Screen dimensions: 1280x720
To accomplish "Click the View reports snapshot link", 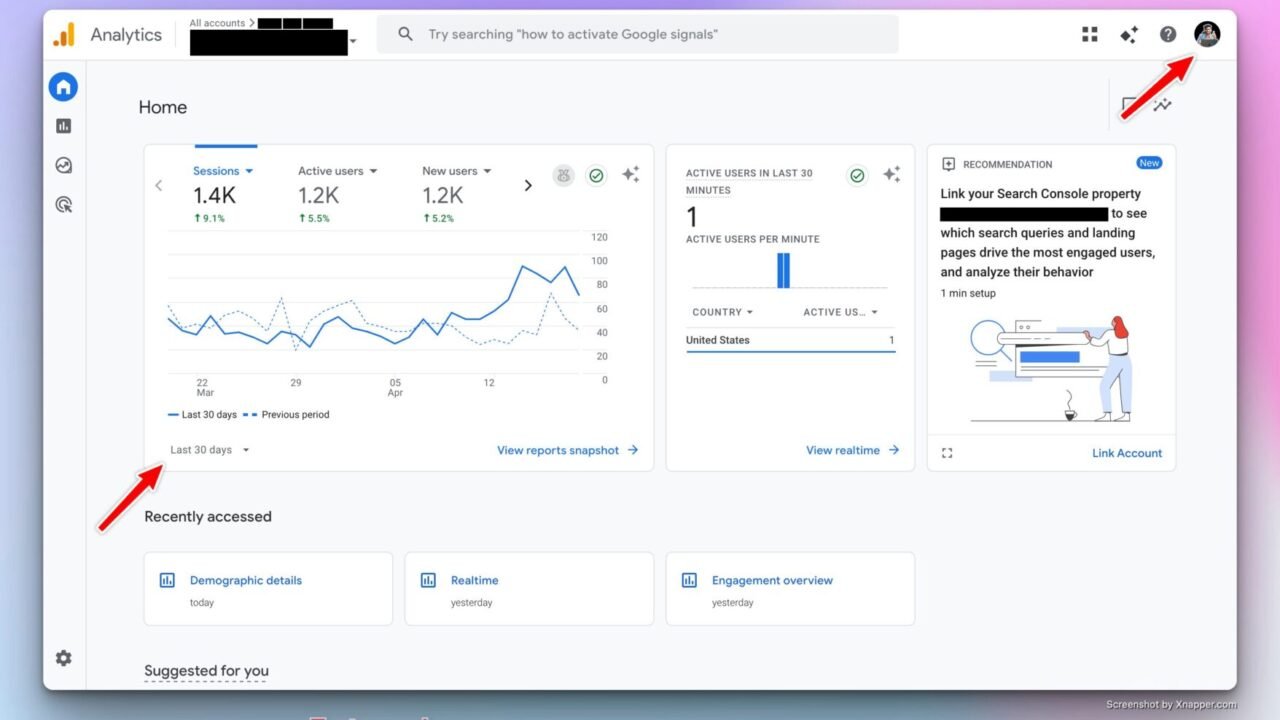I will tap(568, 450).
